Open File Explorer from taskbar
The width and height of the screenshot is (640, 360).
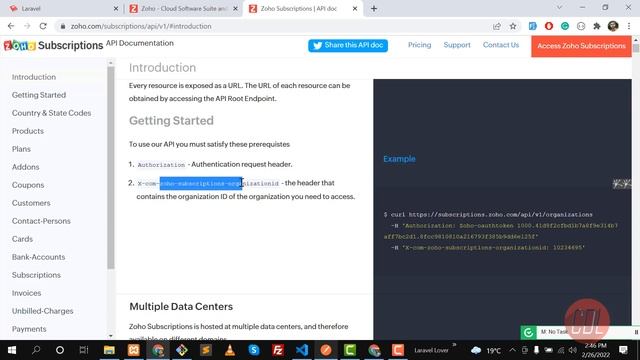pos(109,350)
